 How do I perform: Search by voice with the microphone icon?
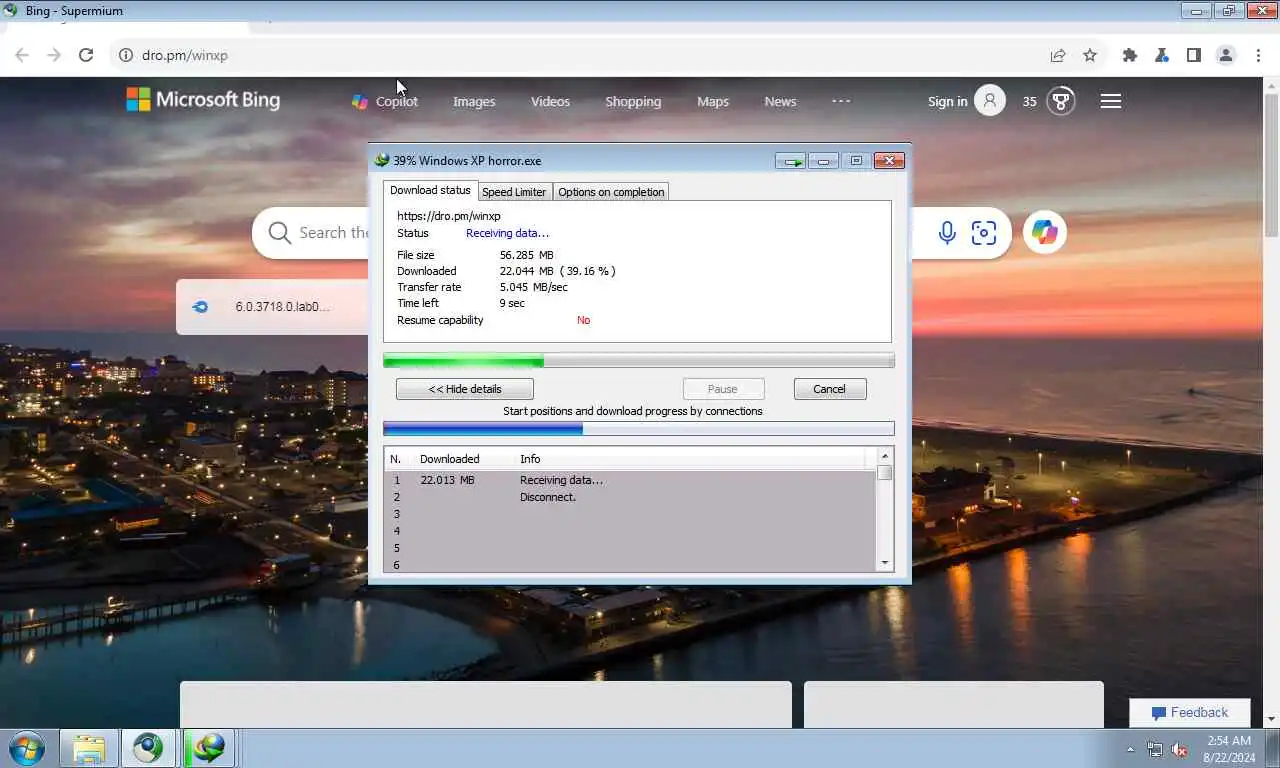point(947,233)
